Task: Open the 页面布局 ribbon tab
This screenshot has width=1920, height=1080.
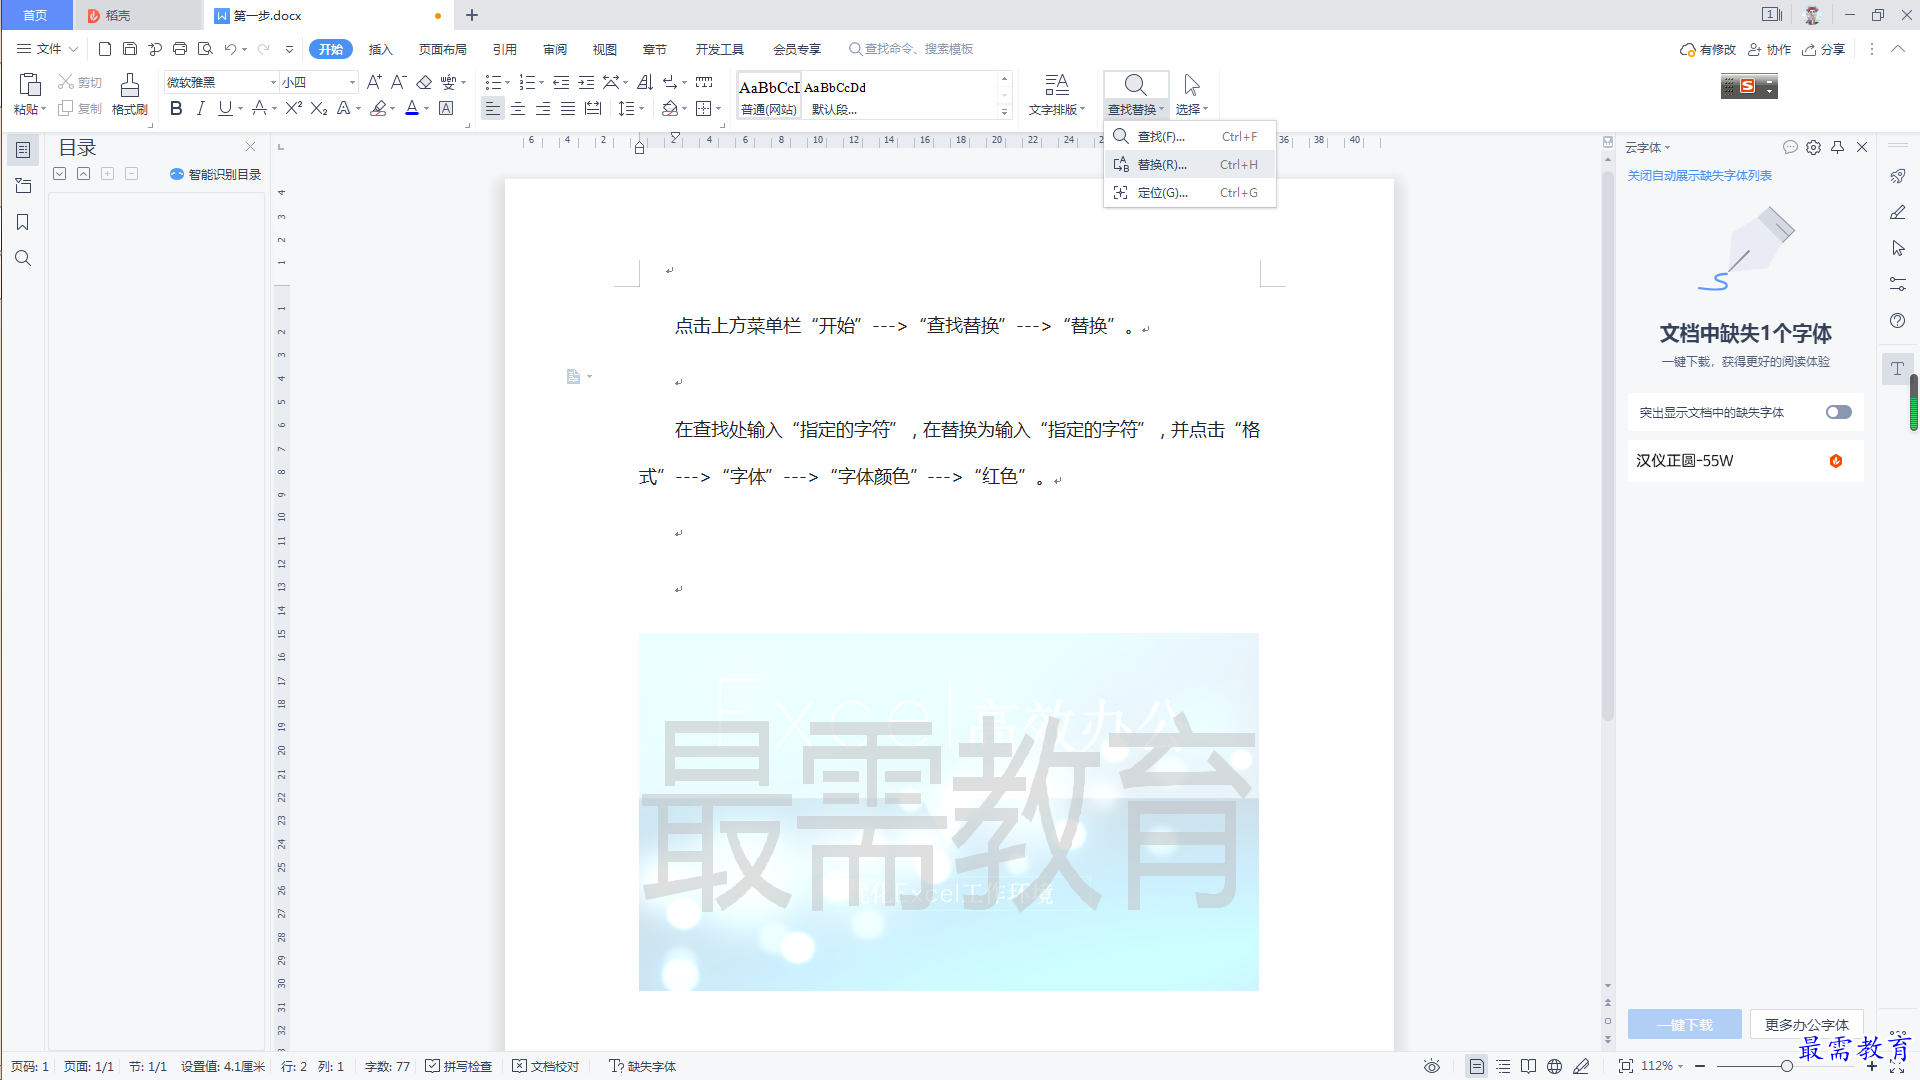Action: pos(443,49)
